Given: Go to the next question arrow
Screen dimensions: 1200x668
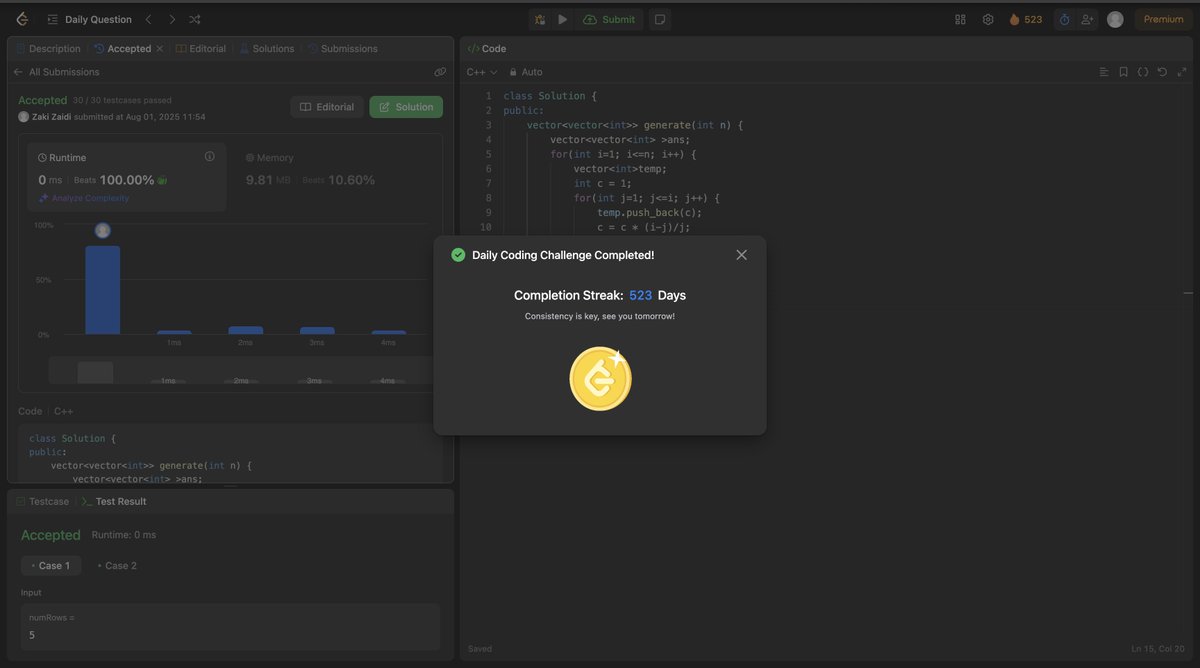Looking at the screenshot, I should [x=172, y=19].
